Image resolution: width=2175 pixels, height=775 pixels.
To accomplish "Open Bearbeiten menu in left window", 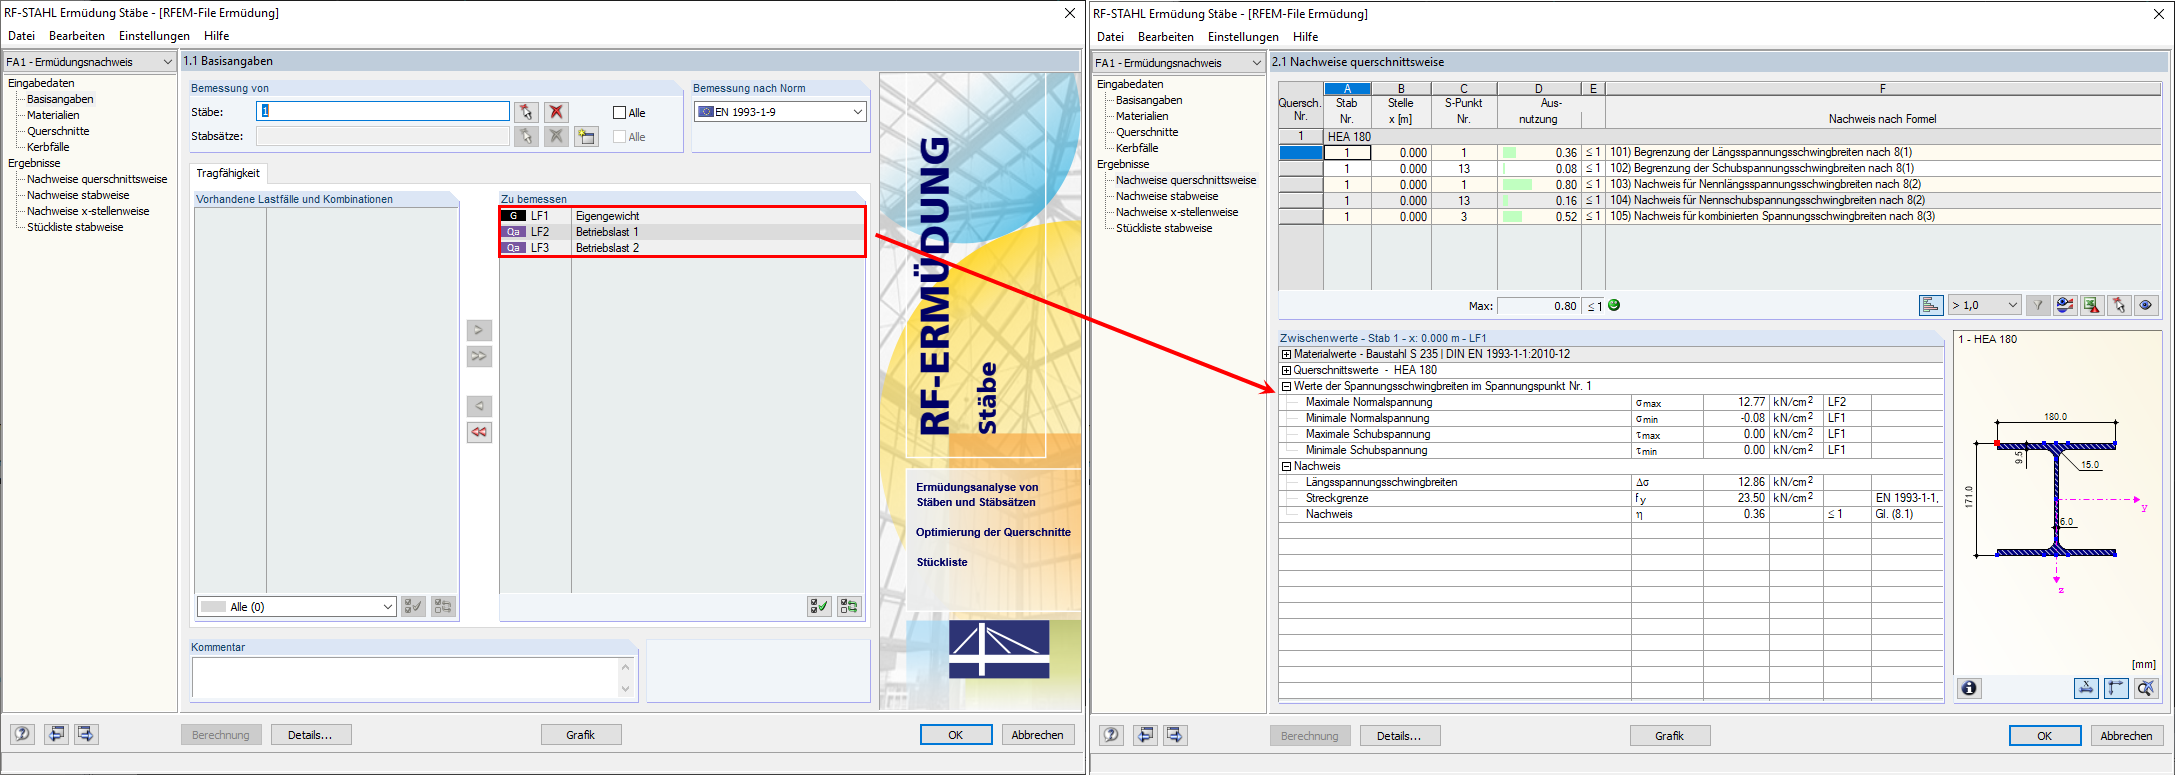I will click(x=77, y=36).
